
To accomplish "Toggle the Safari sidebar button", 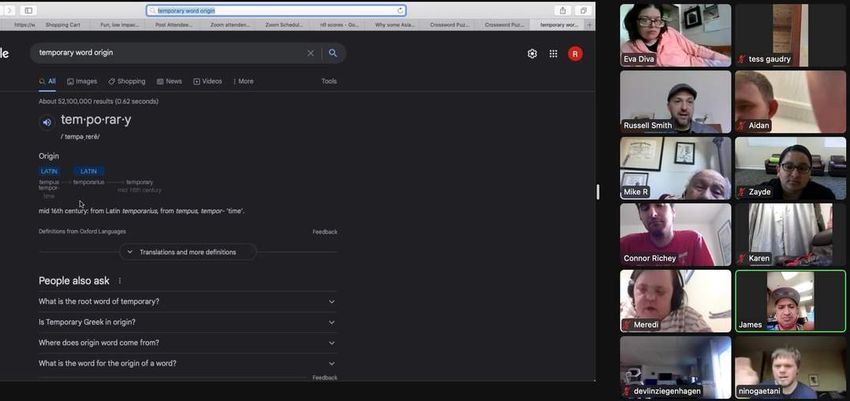I will pos(28,10).
